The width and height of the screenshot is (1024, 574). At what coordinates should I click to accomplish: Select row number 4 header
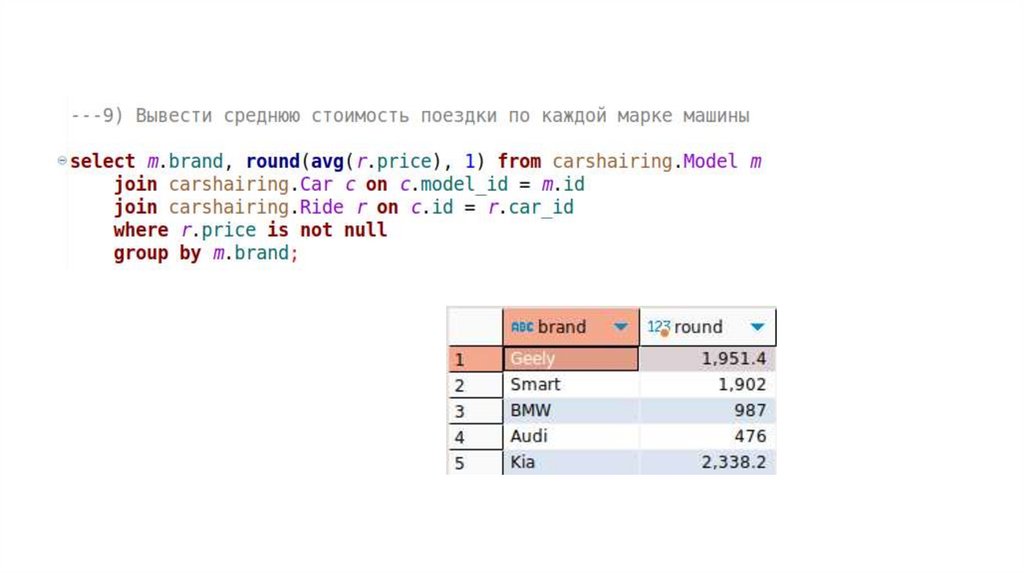click(475, 436)
